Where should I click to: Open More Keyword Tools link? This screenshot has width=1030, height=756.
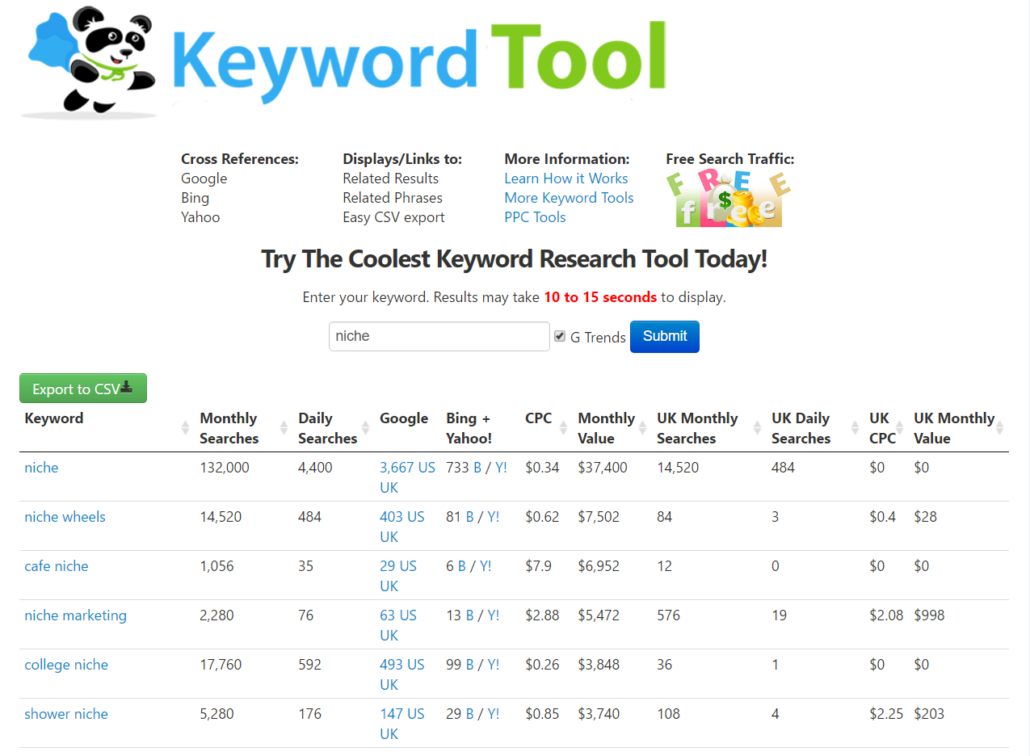click(569, 198)
